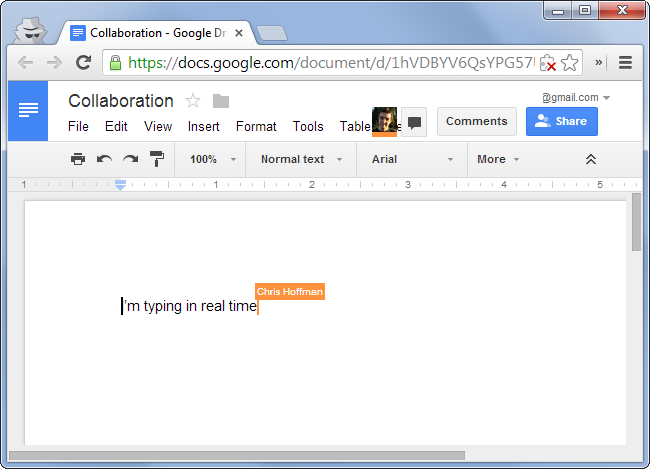The height and width of the screenshot is (469, 650).
Task: Open a new browser tab
Action: pos(272,33)
